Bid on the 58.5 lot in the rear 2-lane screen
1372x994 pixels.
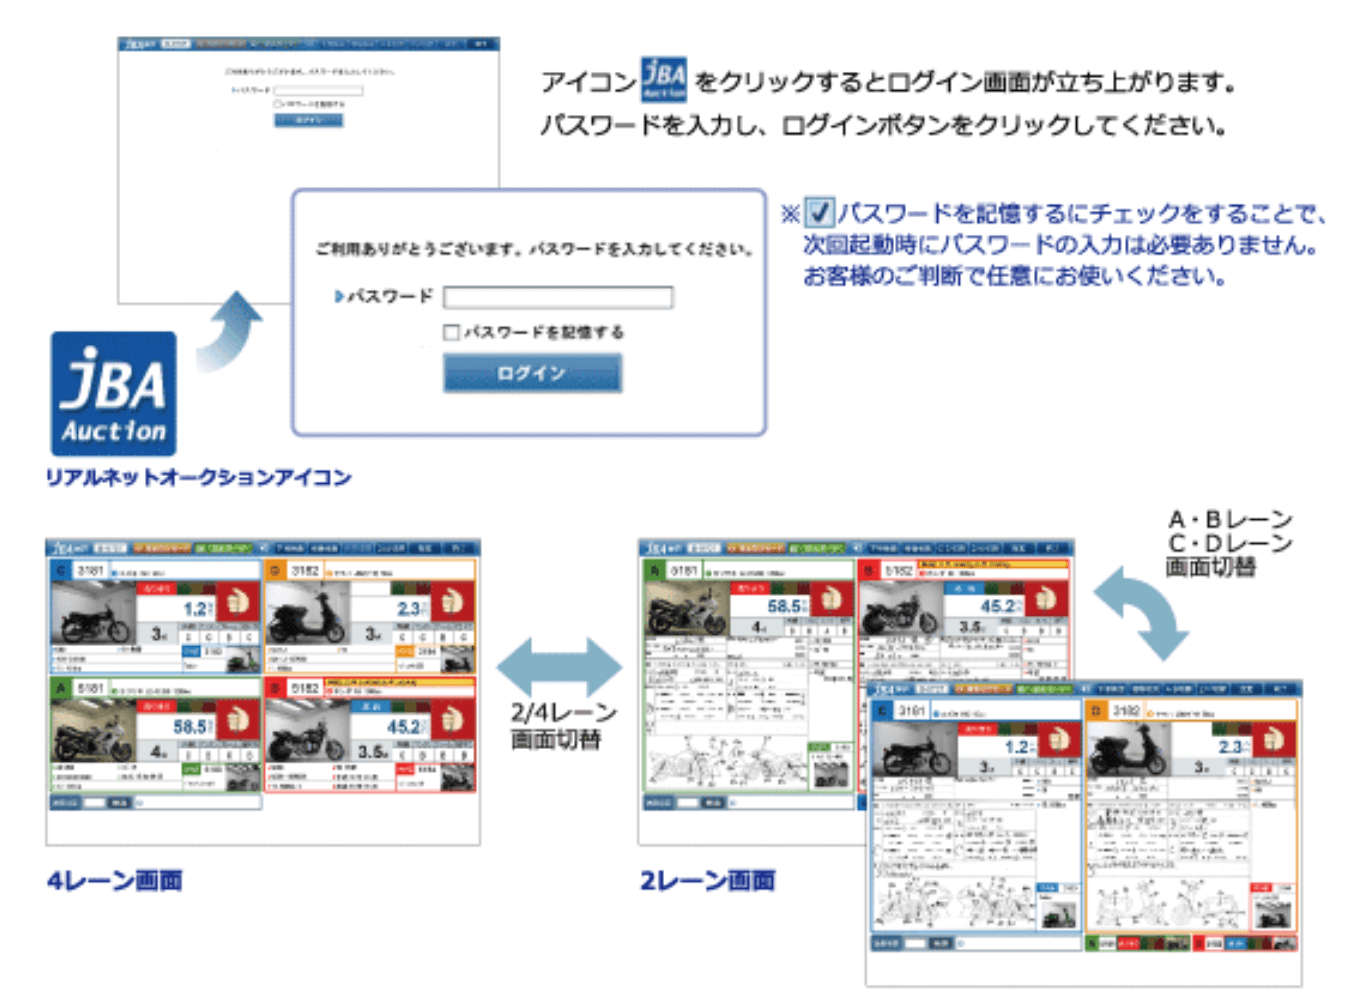coord(831,600)
